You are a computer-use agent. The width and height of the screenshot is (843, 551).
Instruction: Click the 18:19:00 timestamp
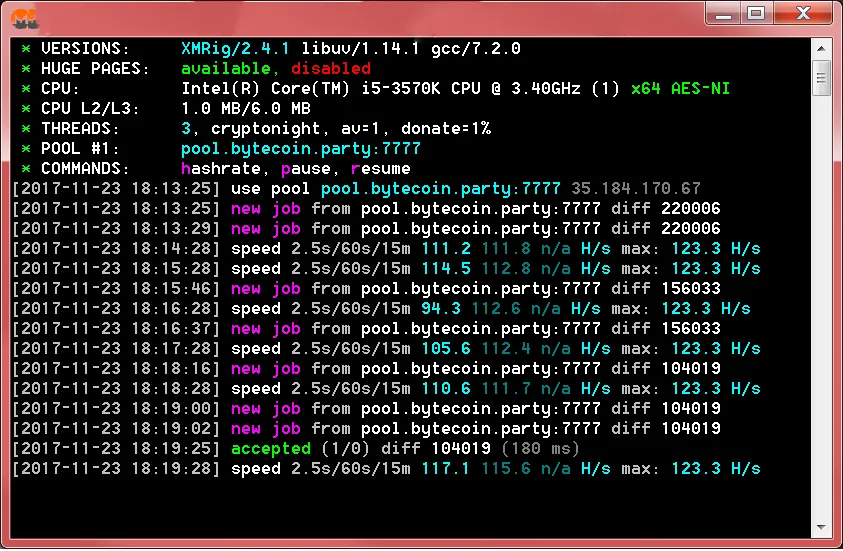pos(116,409)
